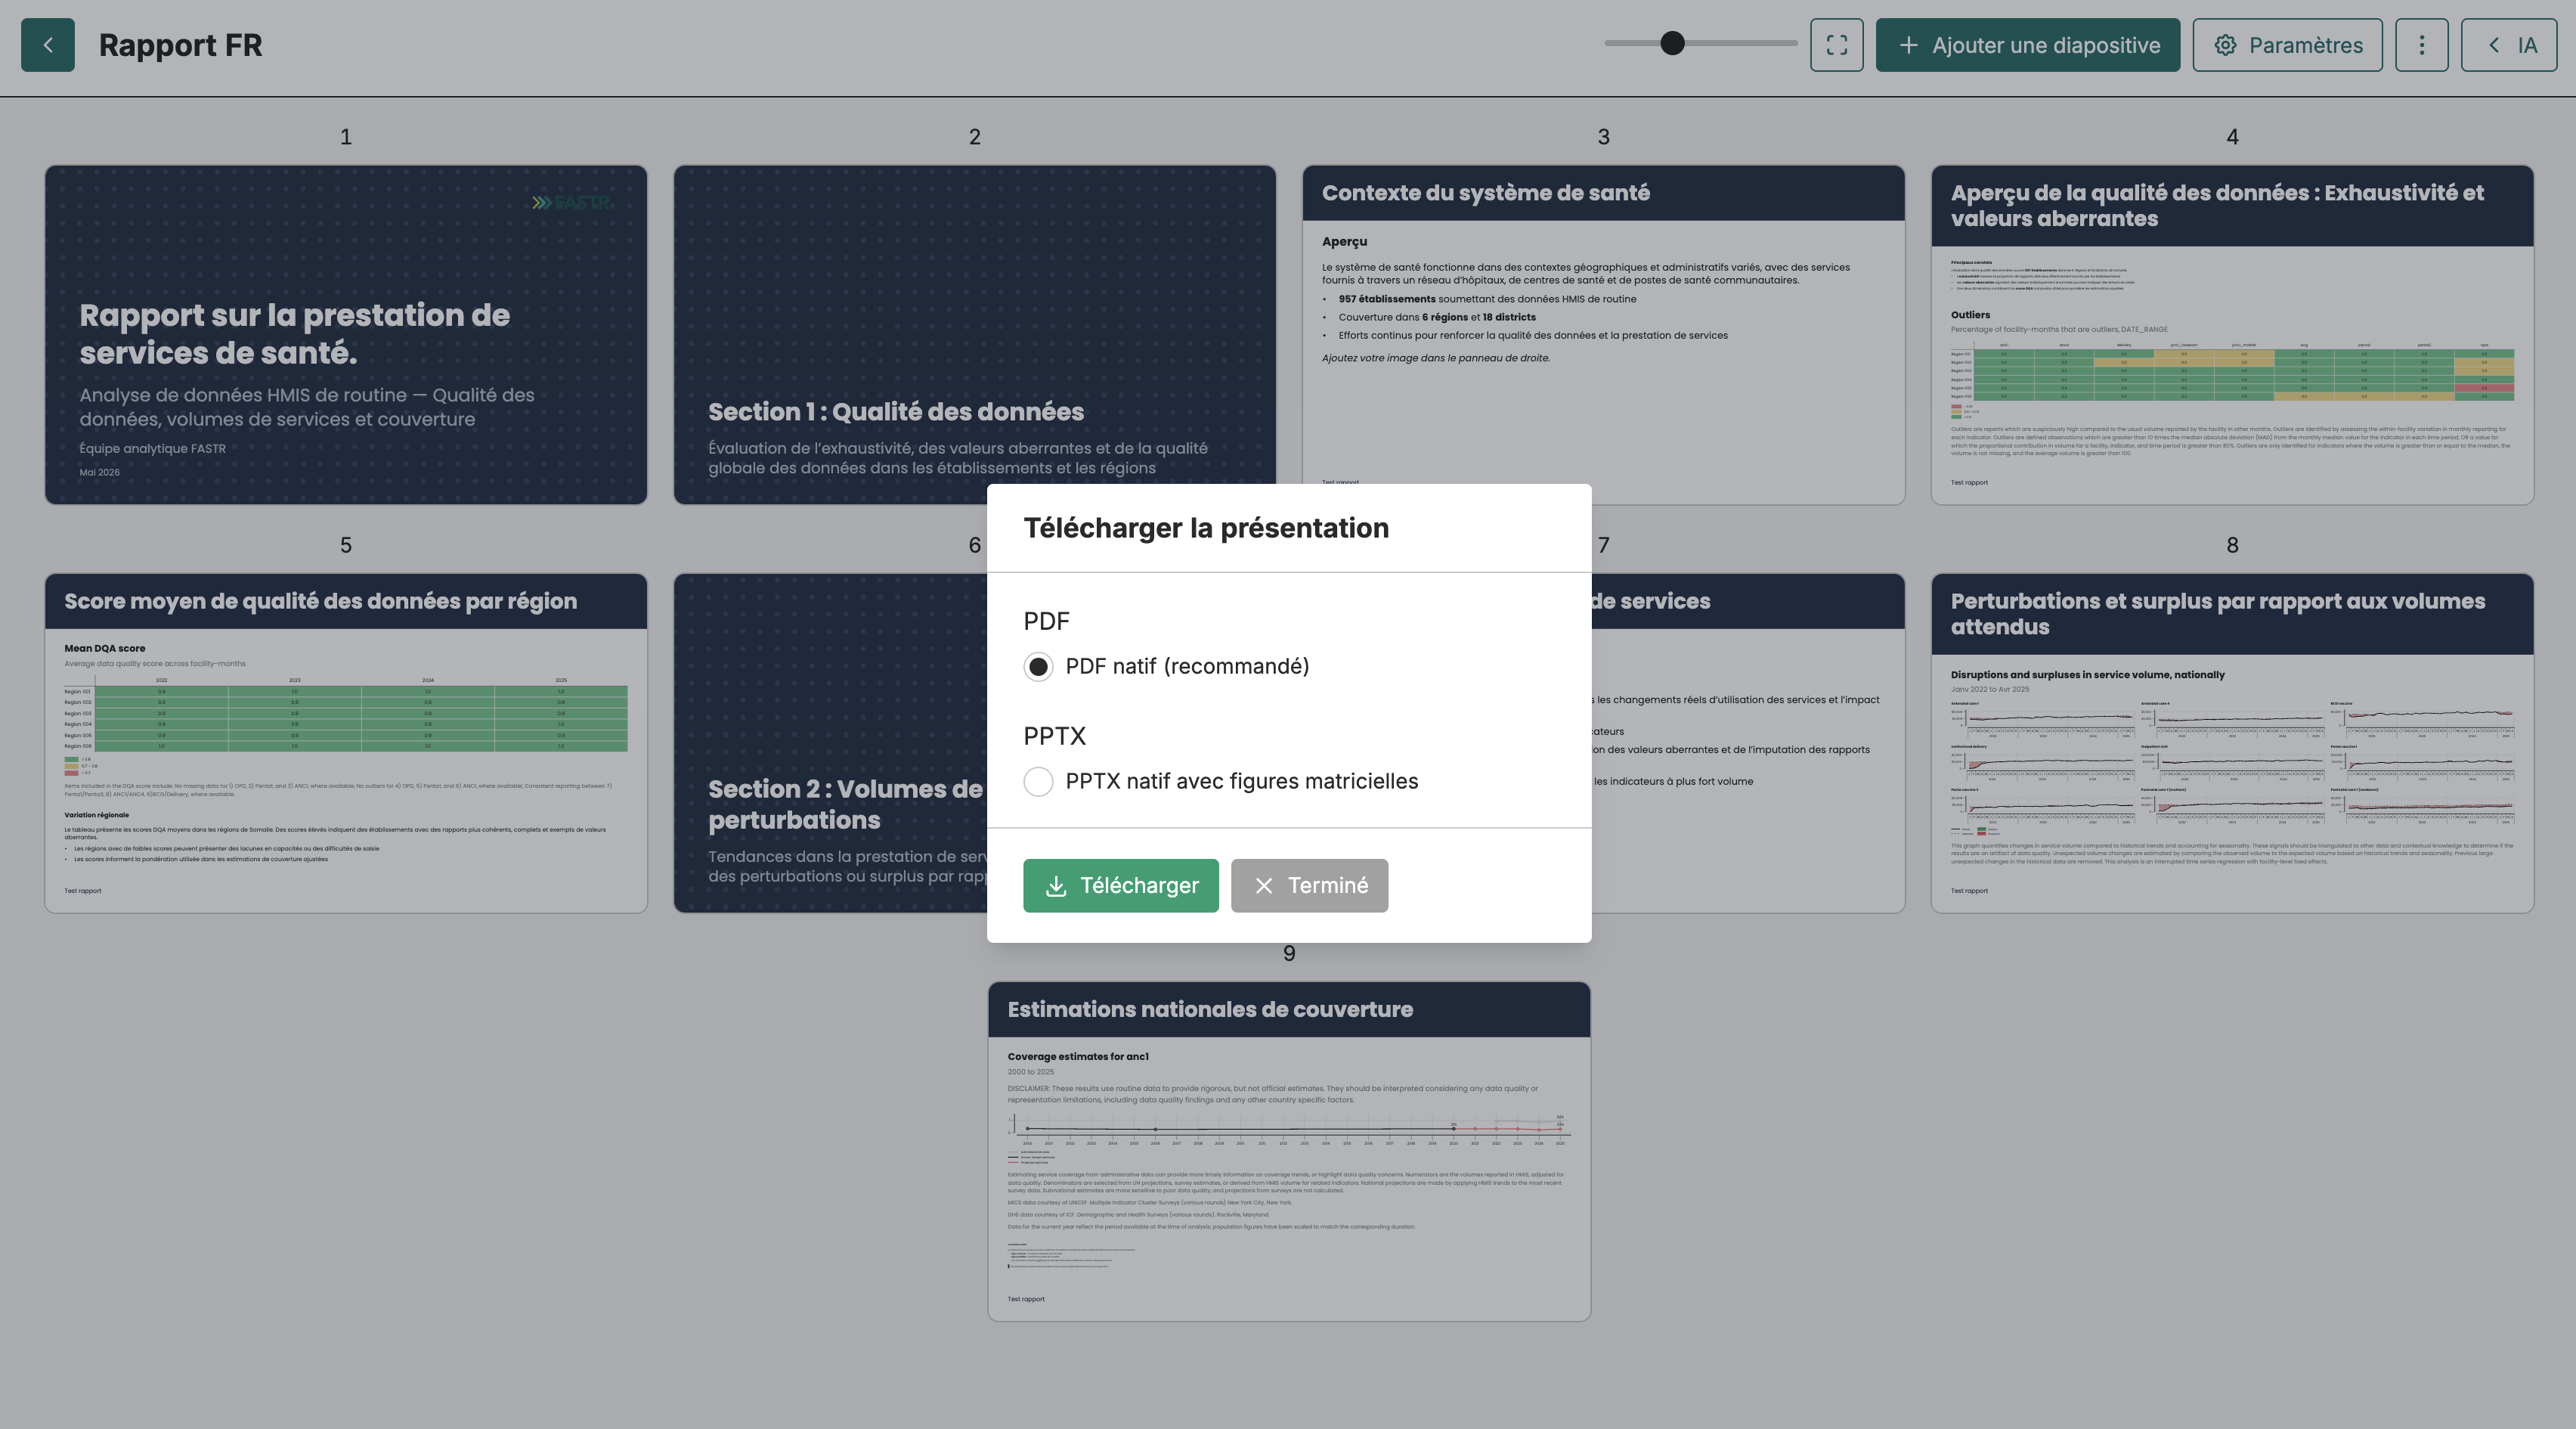The height and width of the screenshot is (1429, 2576).
Task: Open slide 6 Section 2 Volumes thumbnail
Action: click(x=830, y=743)
